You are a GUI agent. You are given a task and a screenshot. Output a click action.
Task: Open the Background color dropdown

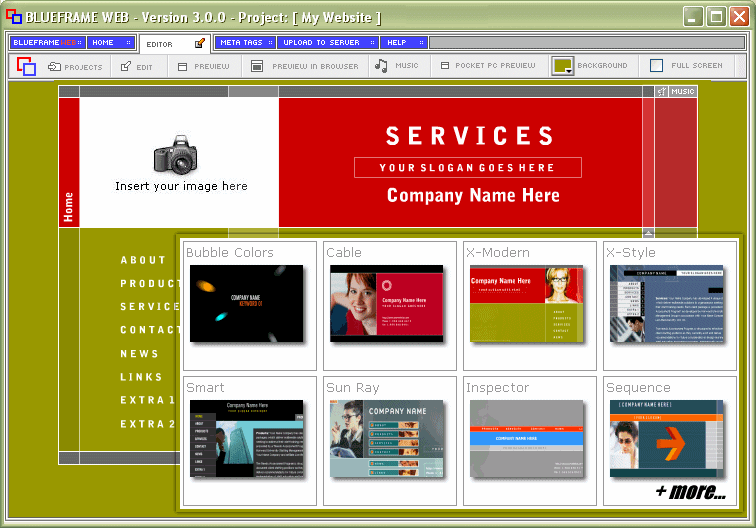coord(563,66)
